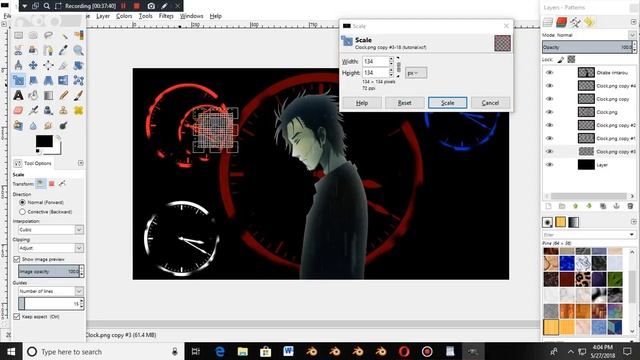Toggle visibility of Clock.png copy #4 layer
This screenshot has height=360, width=640.
(549, 86)
